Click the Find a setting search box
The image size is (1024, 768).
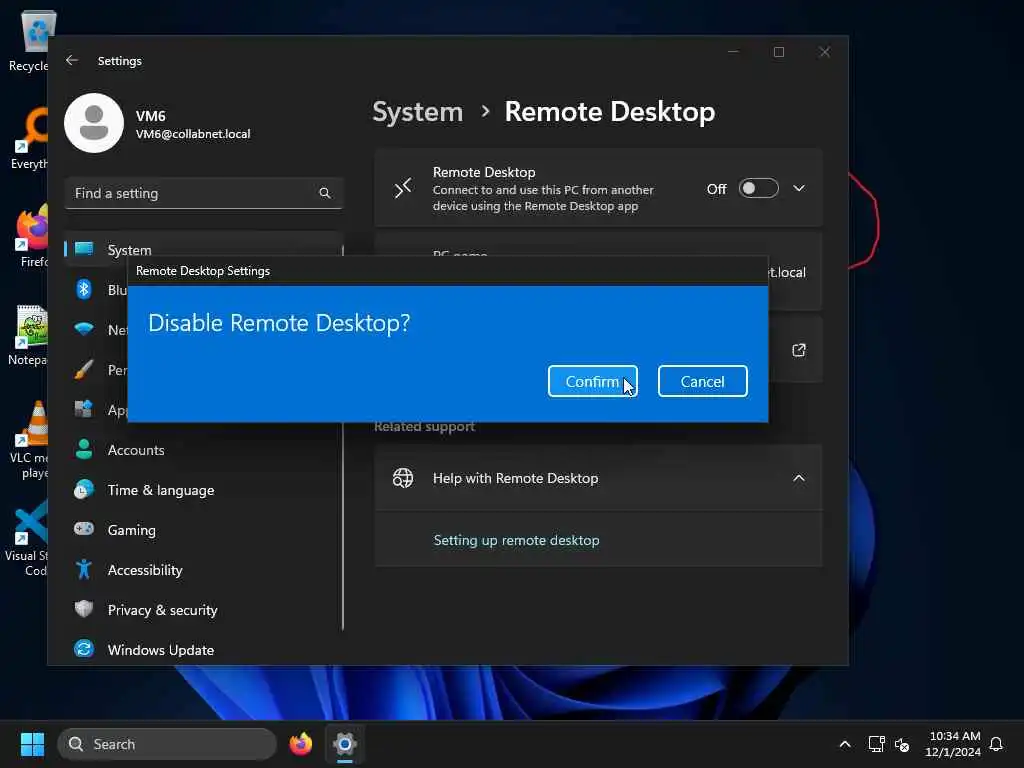(x=203, y=193)
